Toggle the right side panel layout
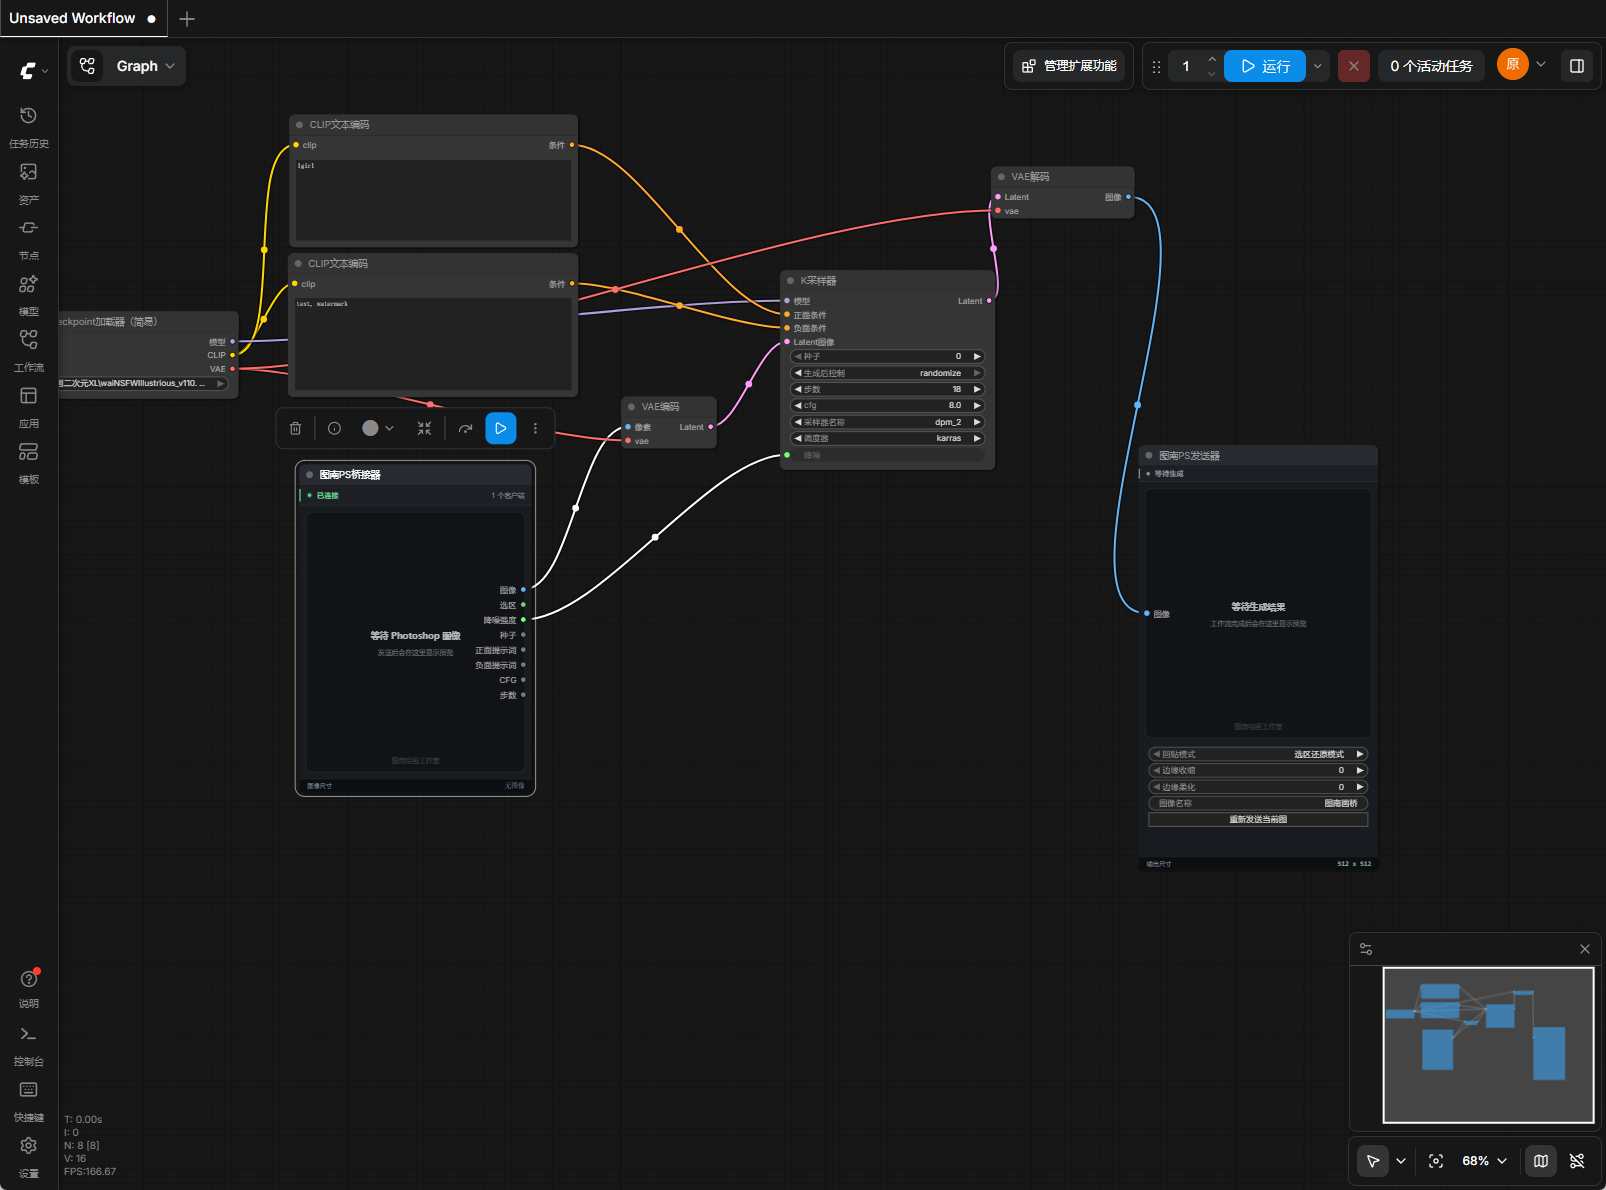The height and width of the screenshot is (1190, 1606). coord(1577,66)
